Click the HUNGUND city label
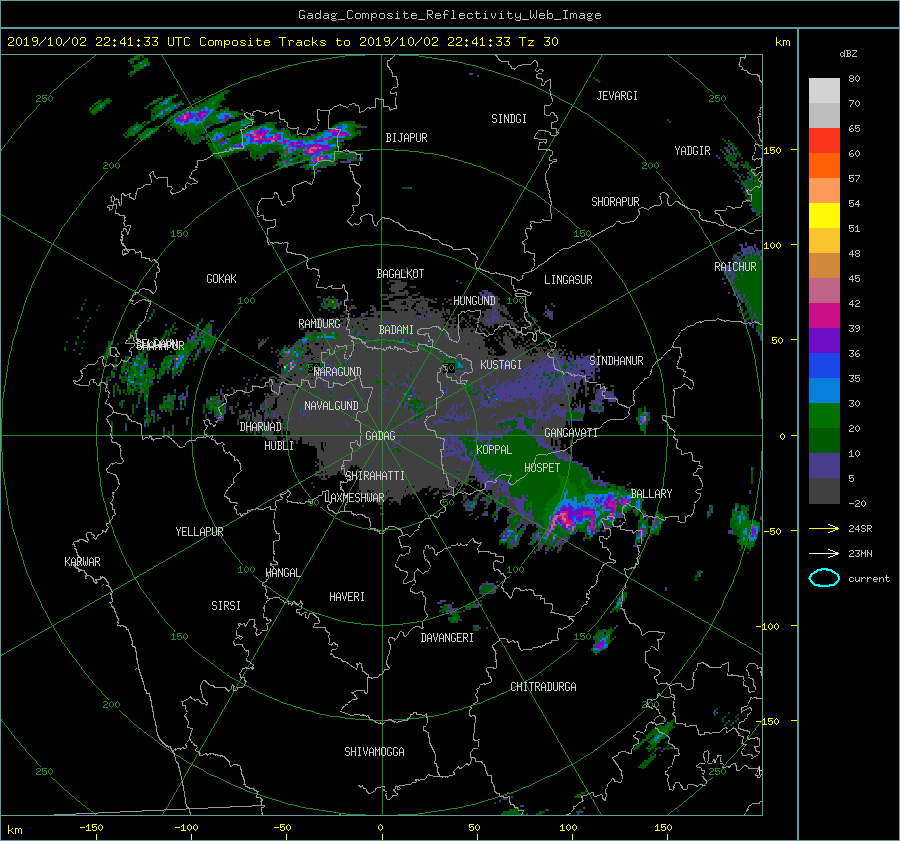This screenshot has width=900, height=841. coord(474,300)
